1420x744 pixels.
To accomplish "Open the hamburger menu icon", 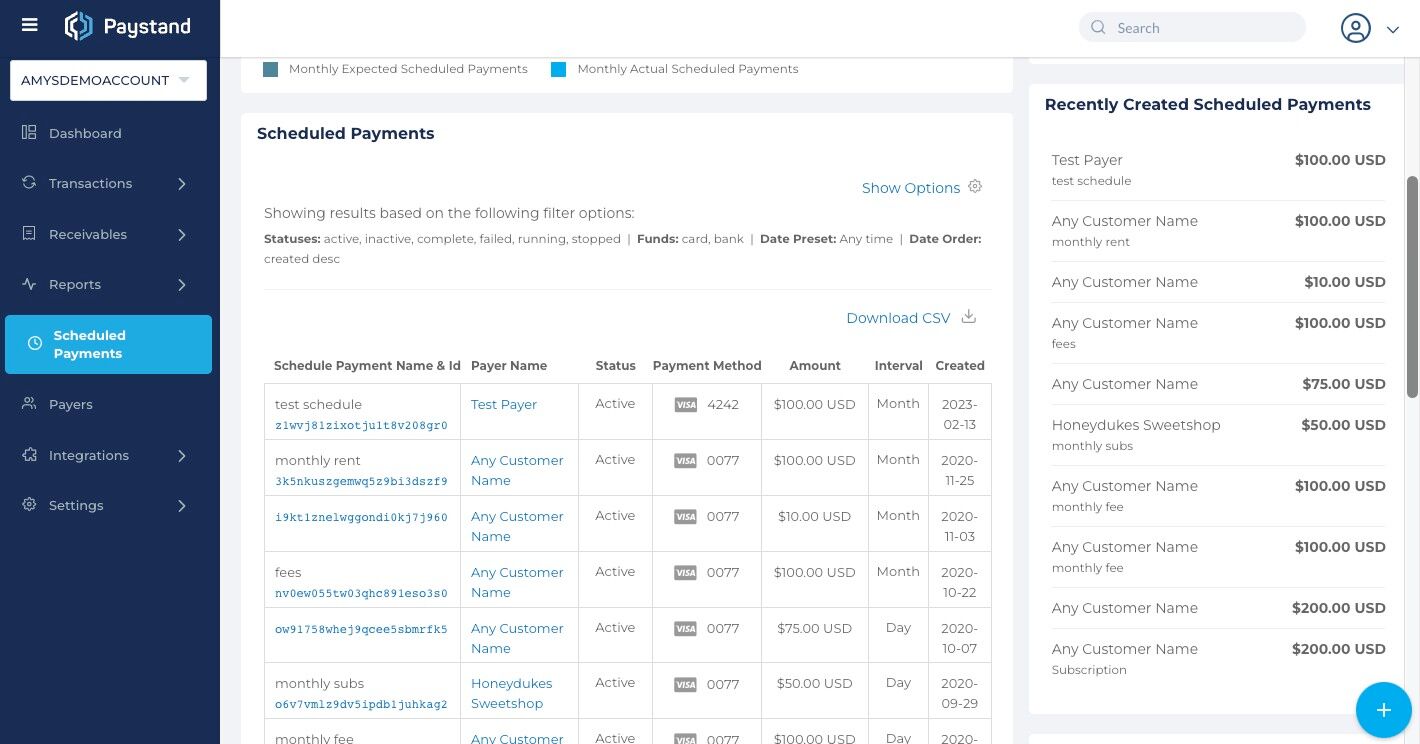I will click(30, 25).
